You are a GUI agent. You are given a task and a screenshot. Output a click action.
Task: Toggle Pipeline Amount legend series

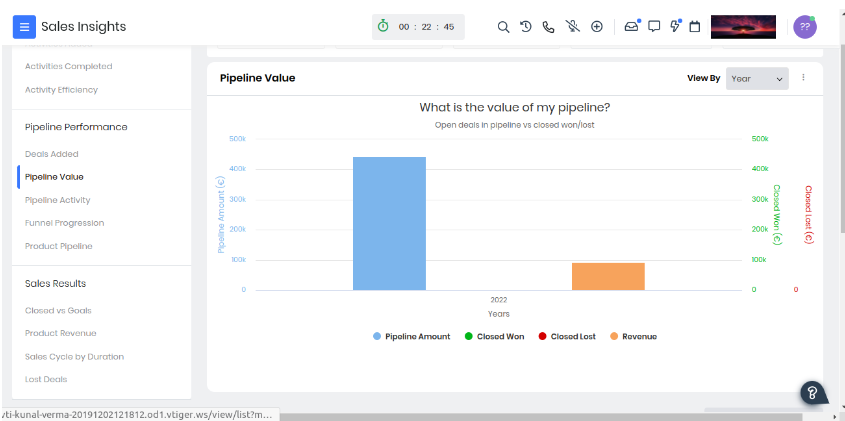pos(411,337)
